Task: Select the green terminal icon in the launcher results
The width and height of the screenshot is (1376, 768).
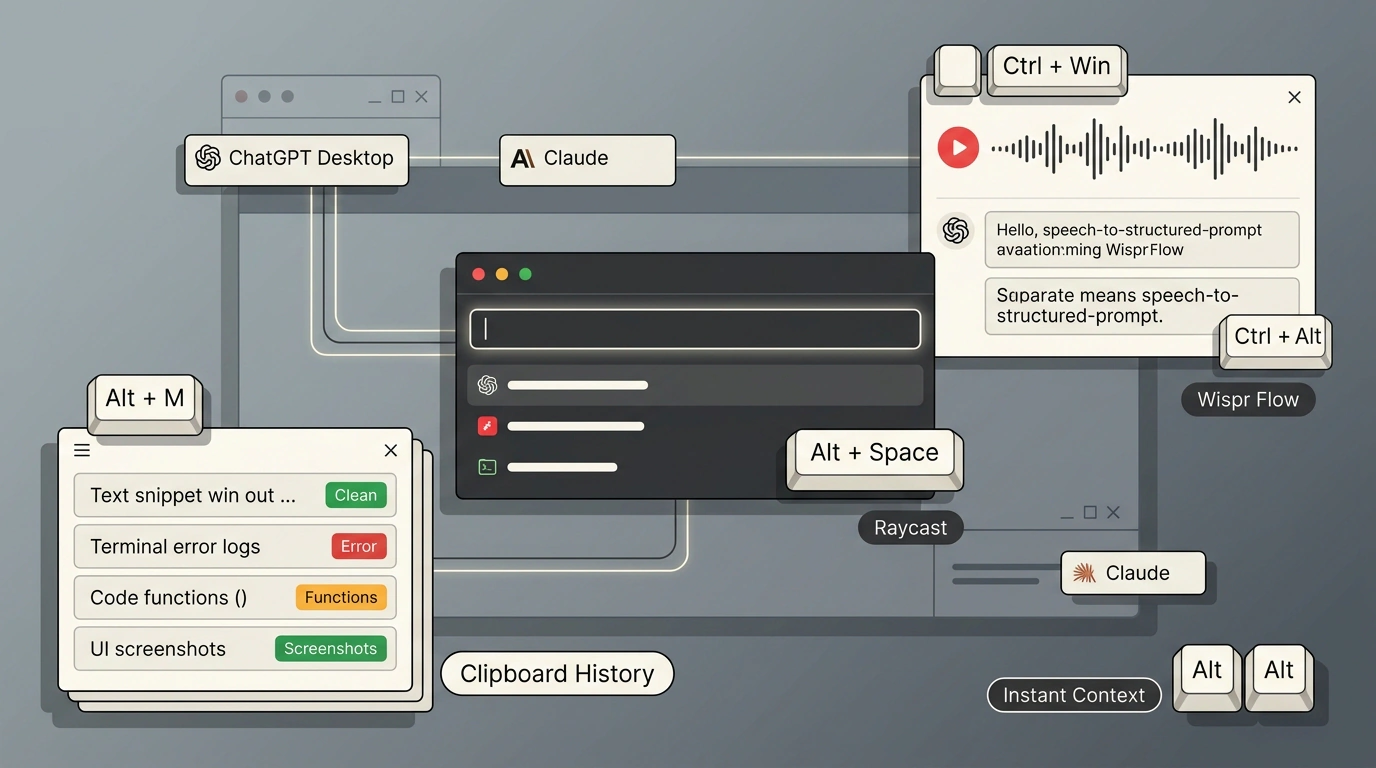Action: click(x=488, y=467)
